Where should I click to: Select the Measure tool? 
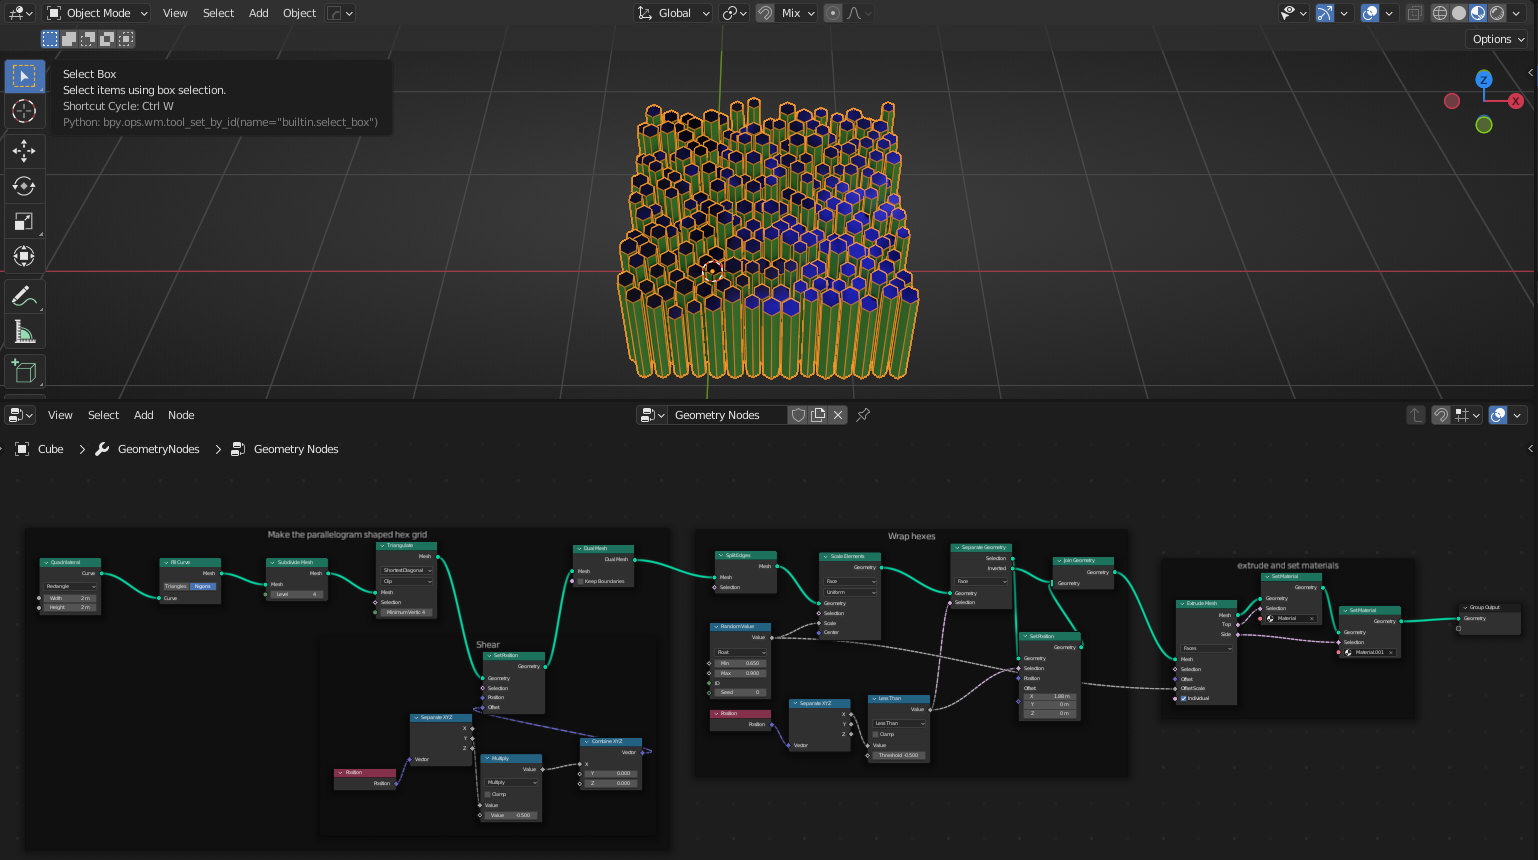pos(24,332)
